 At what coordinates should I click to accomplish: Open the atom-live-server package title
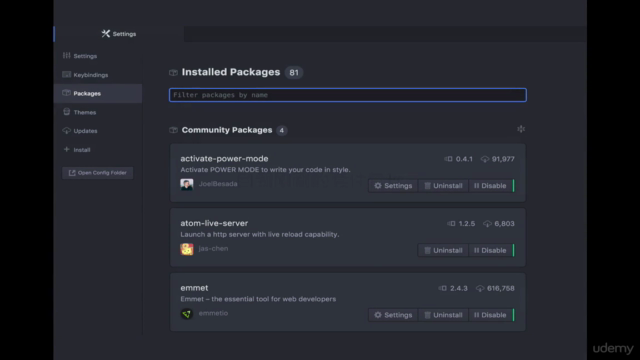[214, 223]
